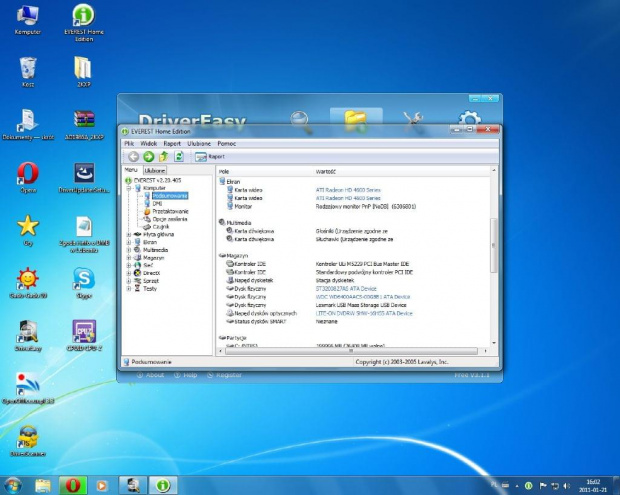Click the Opera button in the taskbar

[x=73, y=486]
